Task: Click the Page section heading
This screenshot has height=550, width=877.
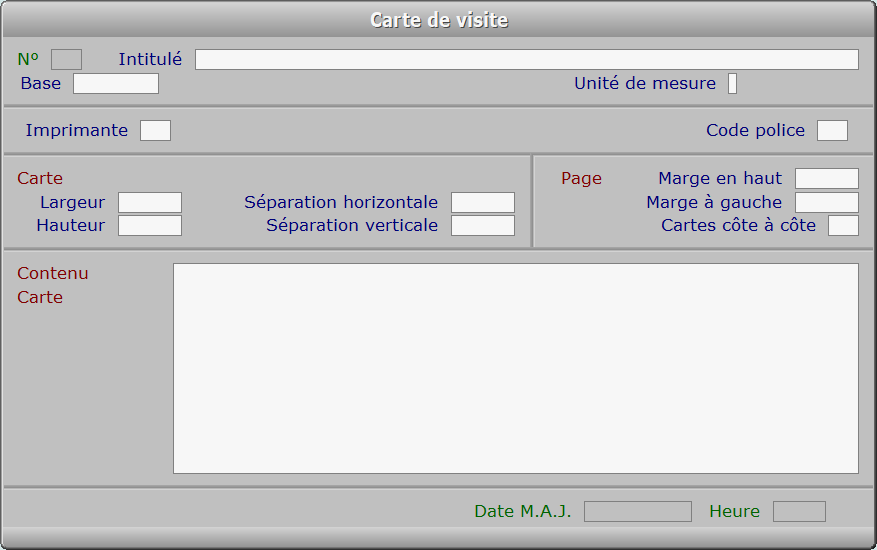Action: tap(581, 178)
